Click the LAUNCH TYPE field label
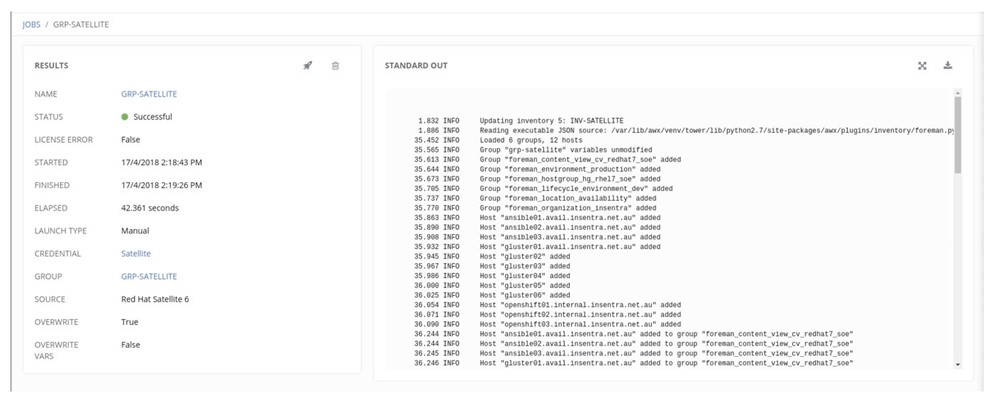Viewport: 998px width, 410px height. (x=60, y=231)
